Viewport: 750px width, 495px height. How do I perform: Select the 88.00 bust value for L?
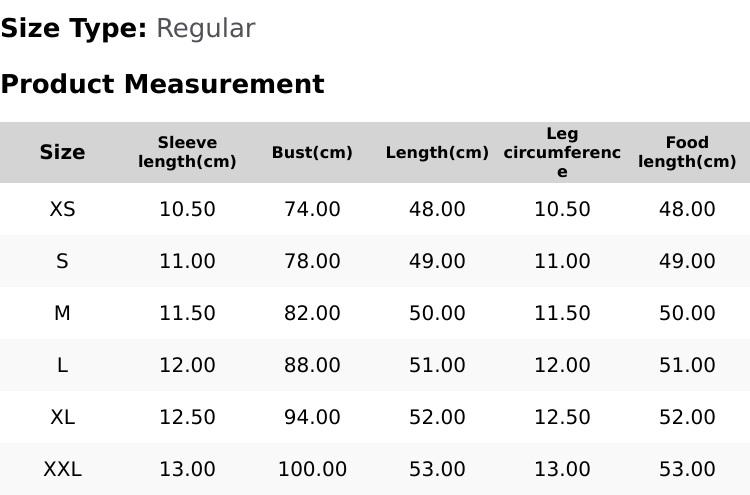click(312, 365)
